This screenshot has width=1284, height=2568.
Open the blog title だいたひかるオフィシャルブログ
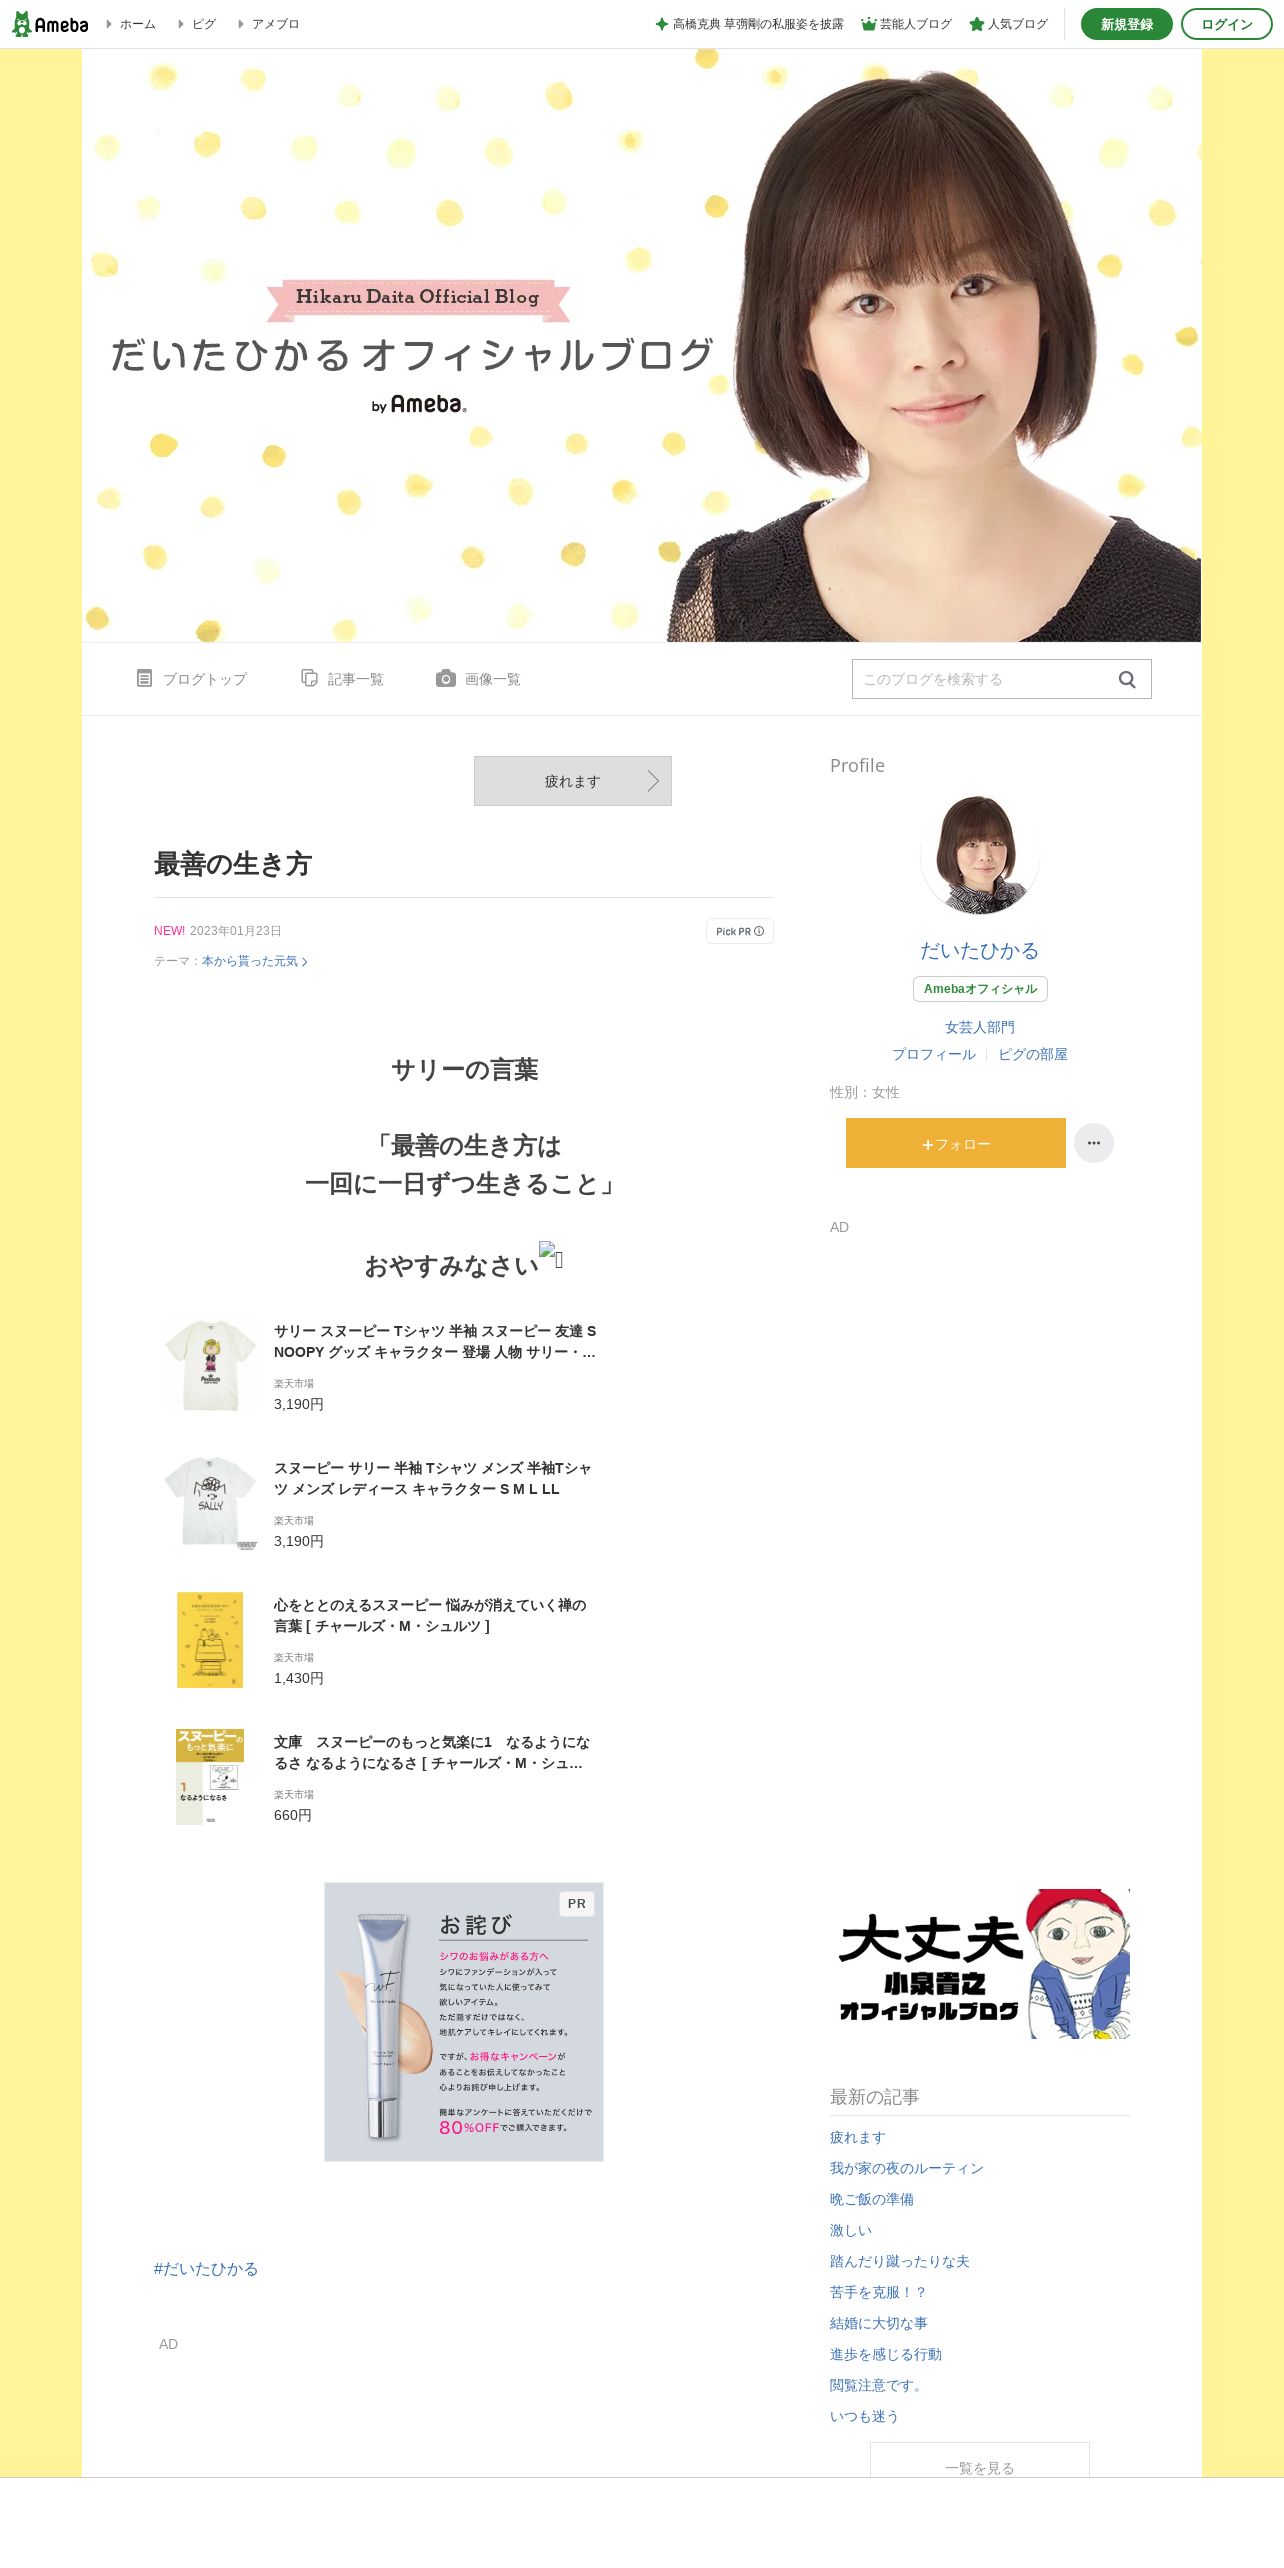point(412,355)
